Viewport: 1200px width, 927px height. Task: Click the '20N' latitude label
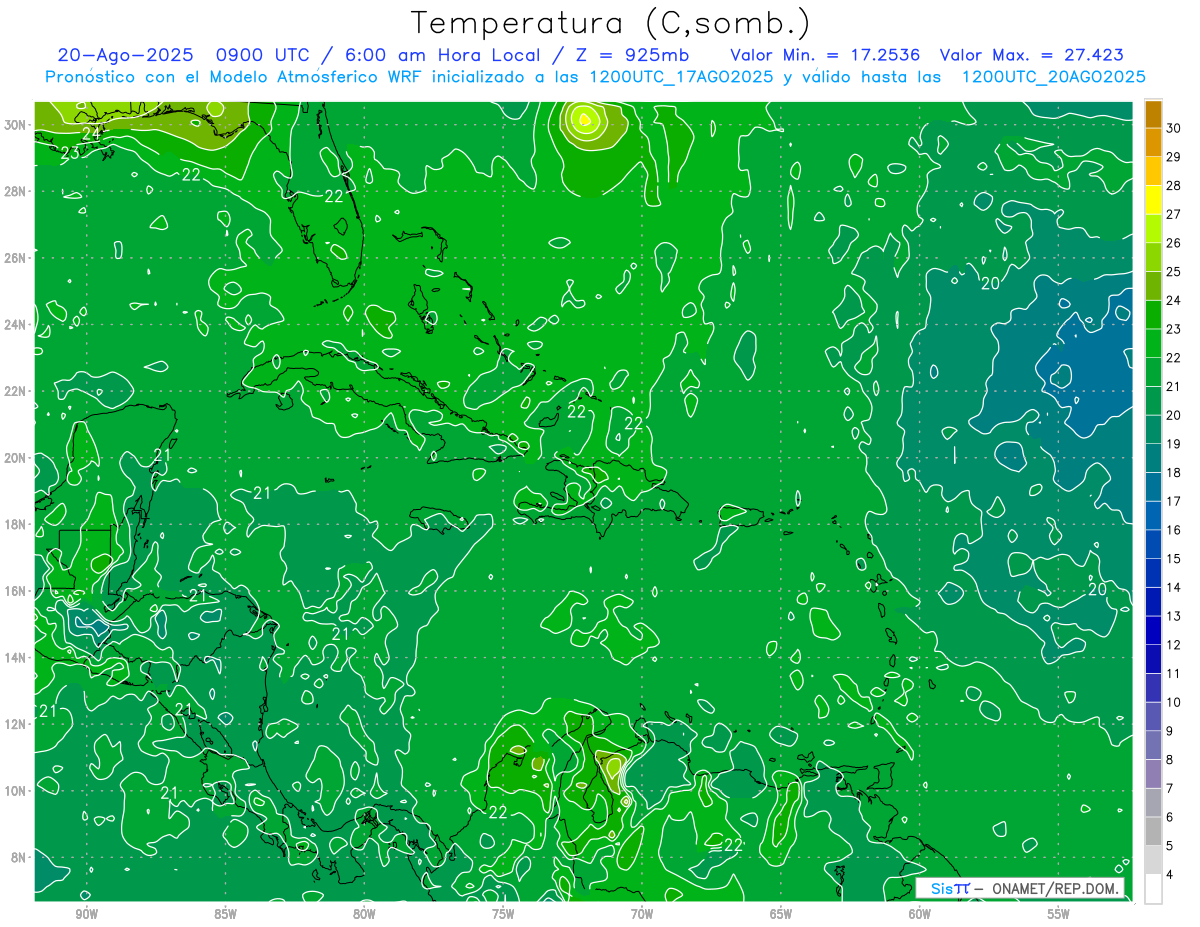pos(15,458)
